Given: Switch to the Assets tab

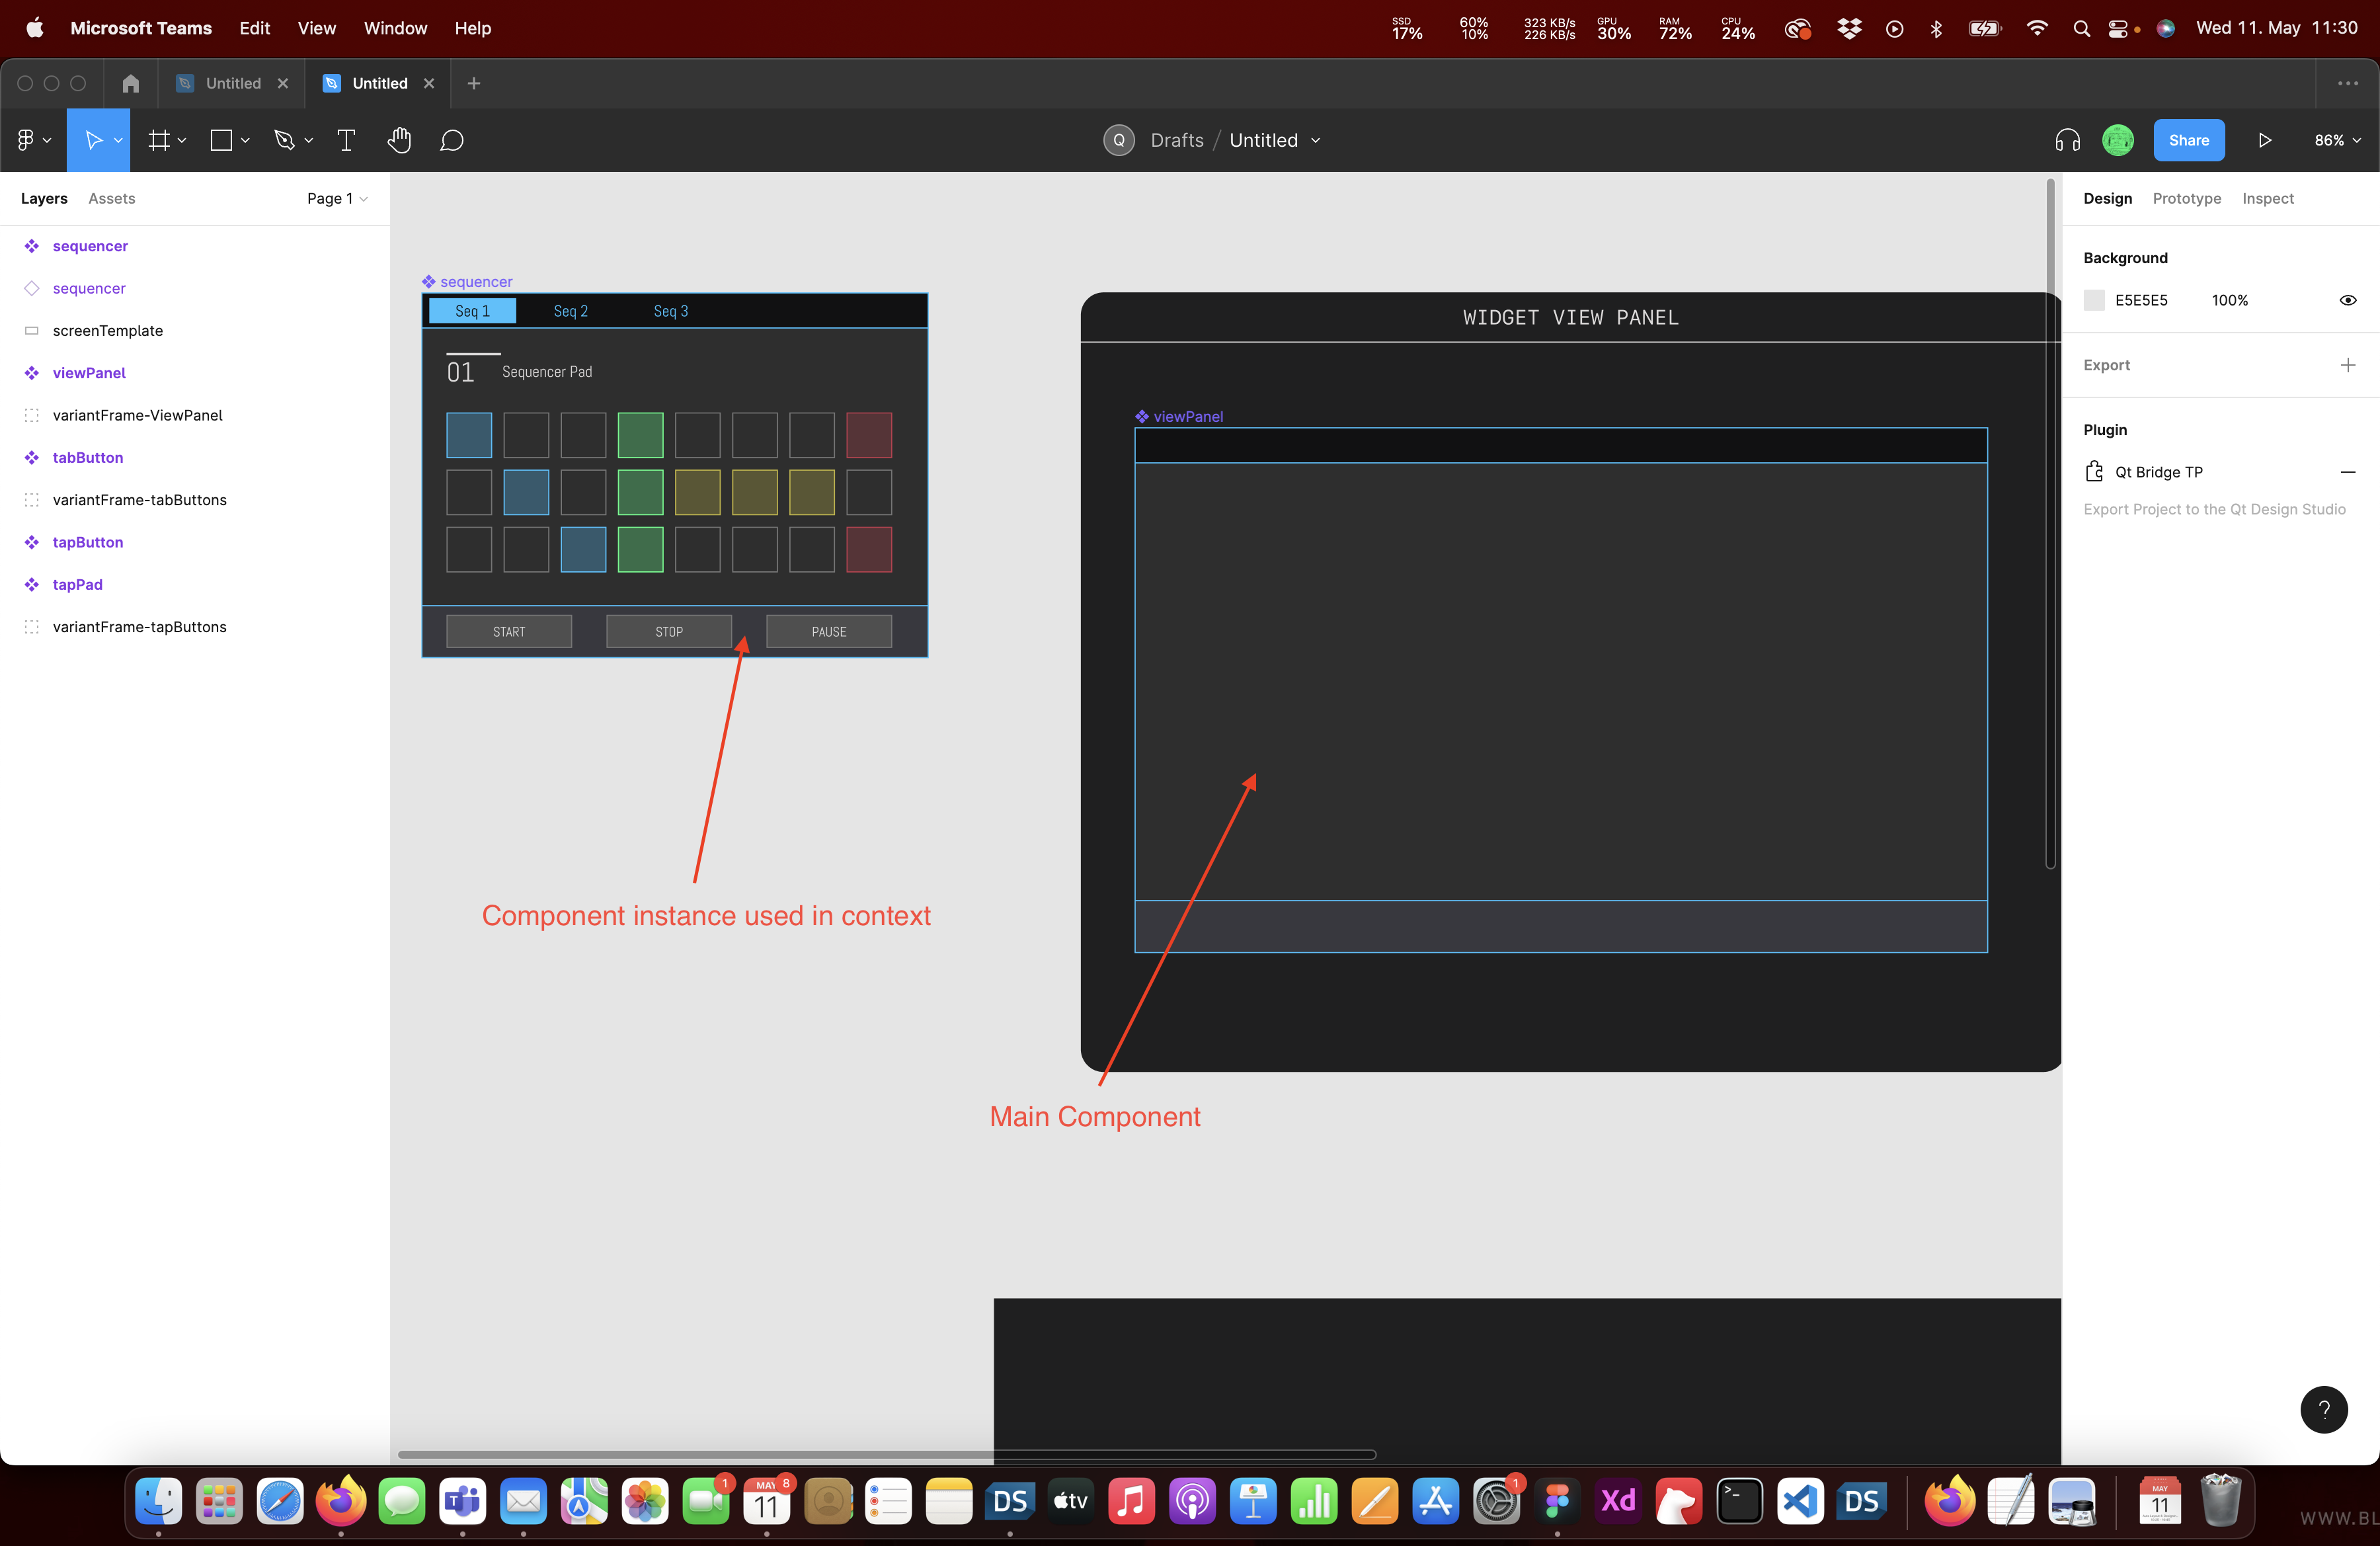Looking at the screenshot, I should (x=111, y=198).
